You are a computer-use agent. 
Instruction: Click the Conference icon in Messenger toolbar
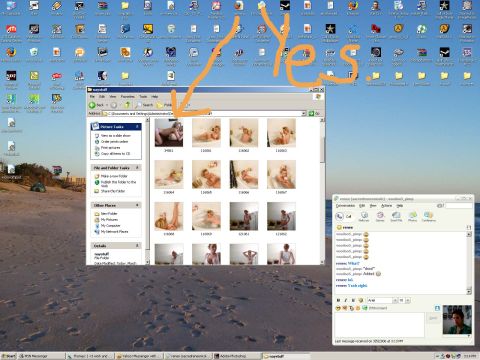(428, 217)
